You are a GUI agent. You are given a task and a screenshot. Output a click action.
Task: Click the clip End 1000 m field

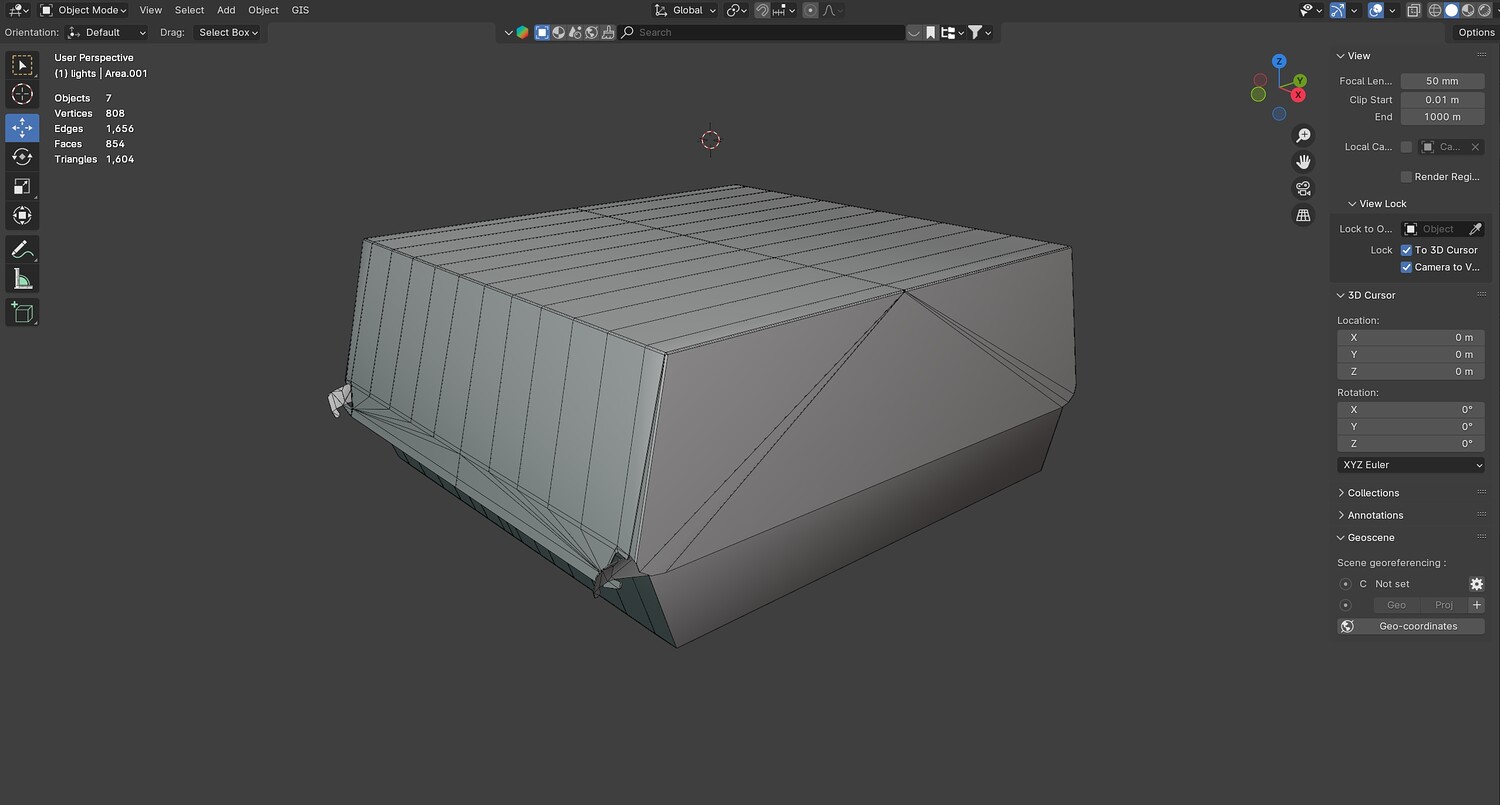click(1442, 117)
